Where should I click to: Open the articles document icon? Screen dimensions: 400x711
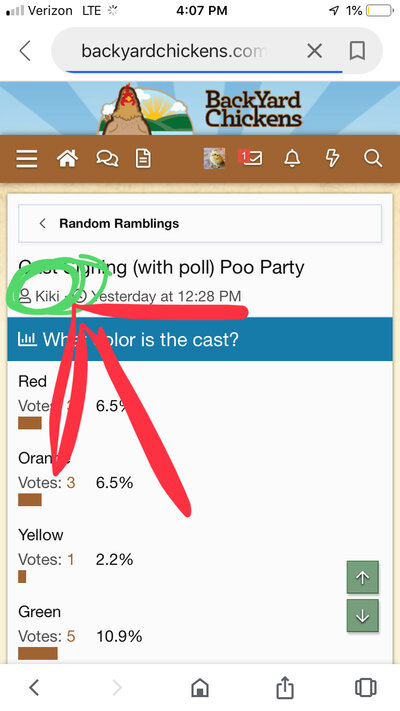(x=143, y=159)
